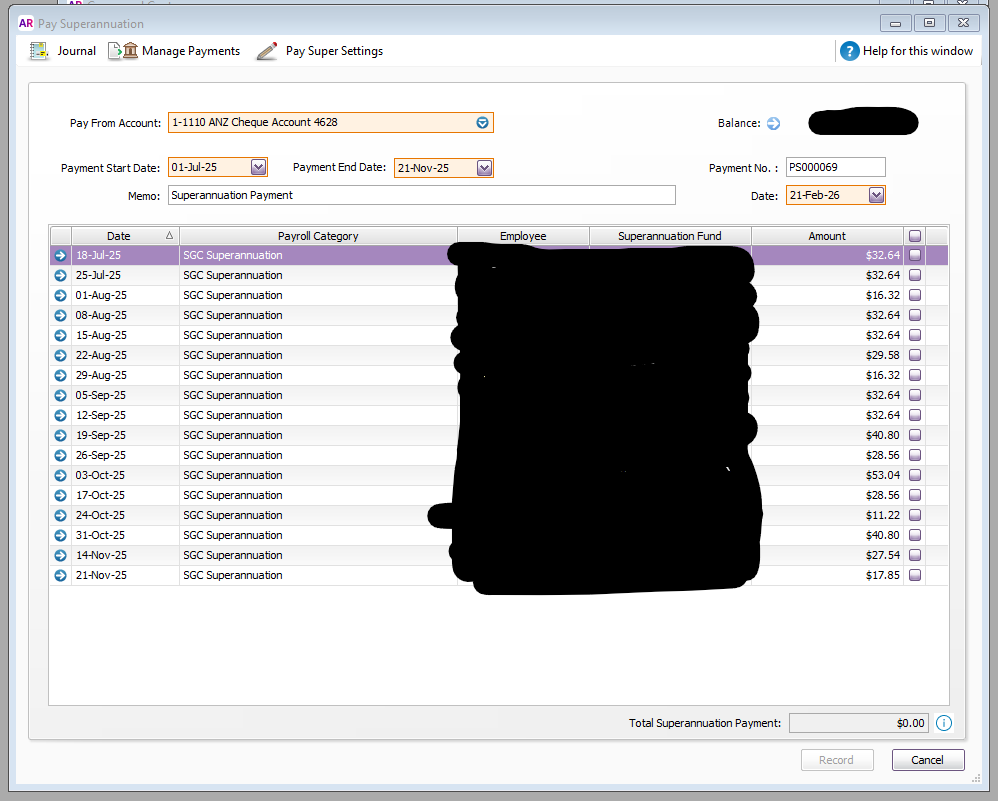998x801 pixels.
Task: Click inside the Memo text field
Action: pyautogui.click(x=421, y=195)
